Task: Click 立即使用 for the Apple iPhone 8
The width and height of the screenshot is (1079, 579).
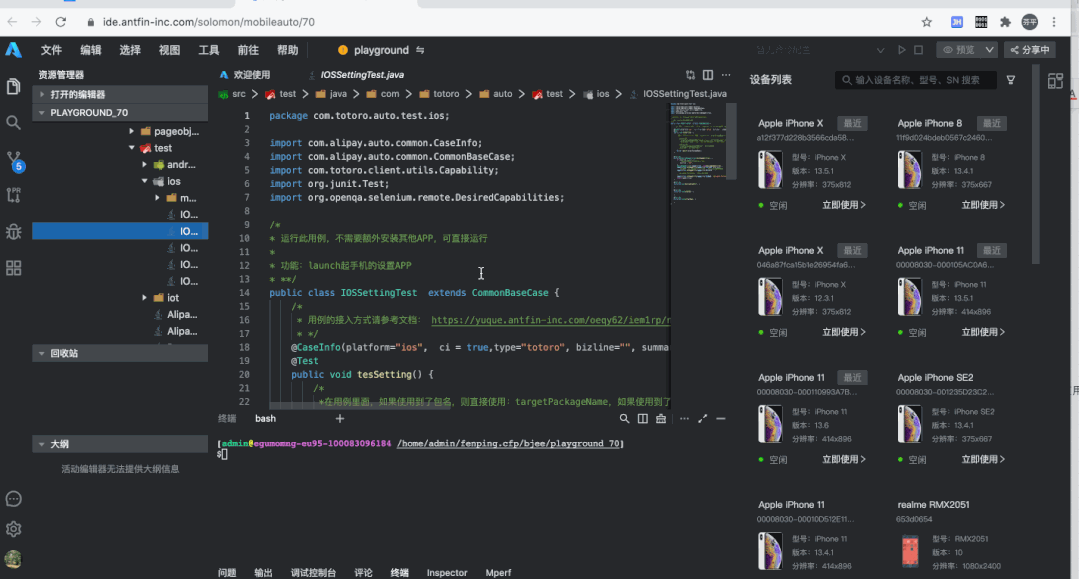Action: [x=983, y=205]
